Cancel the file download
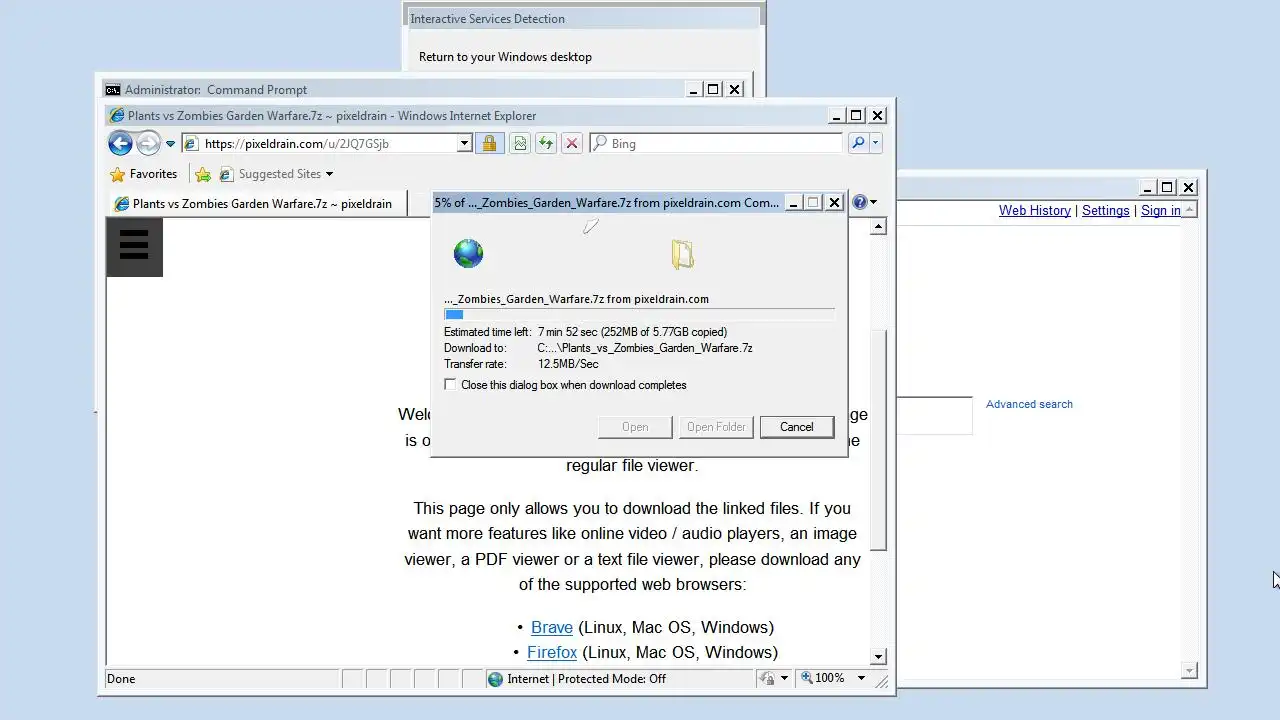This screenshot has width=1280, height=720. click(796, 427)
